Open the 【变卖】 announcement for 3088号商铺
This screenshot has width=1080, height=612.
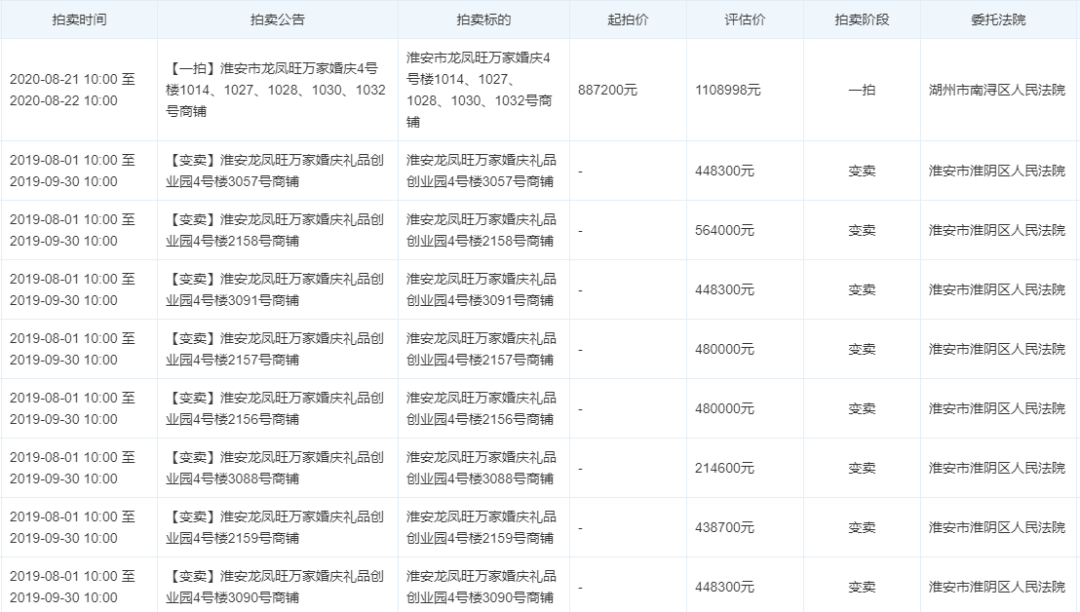point(274,468)
